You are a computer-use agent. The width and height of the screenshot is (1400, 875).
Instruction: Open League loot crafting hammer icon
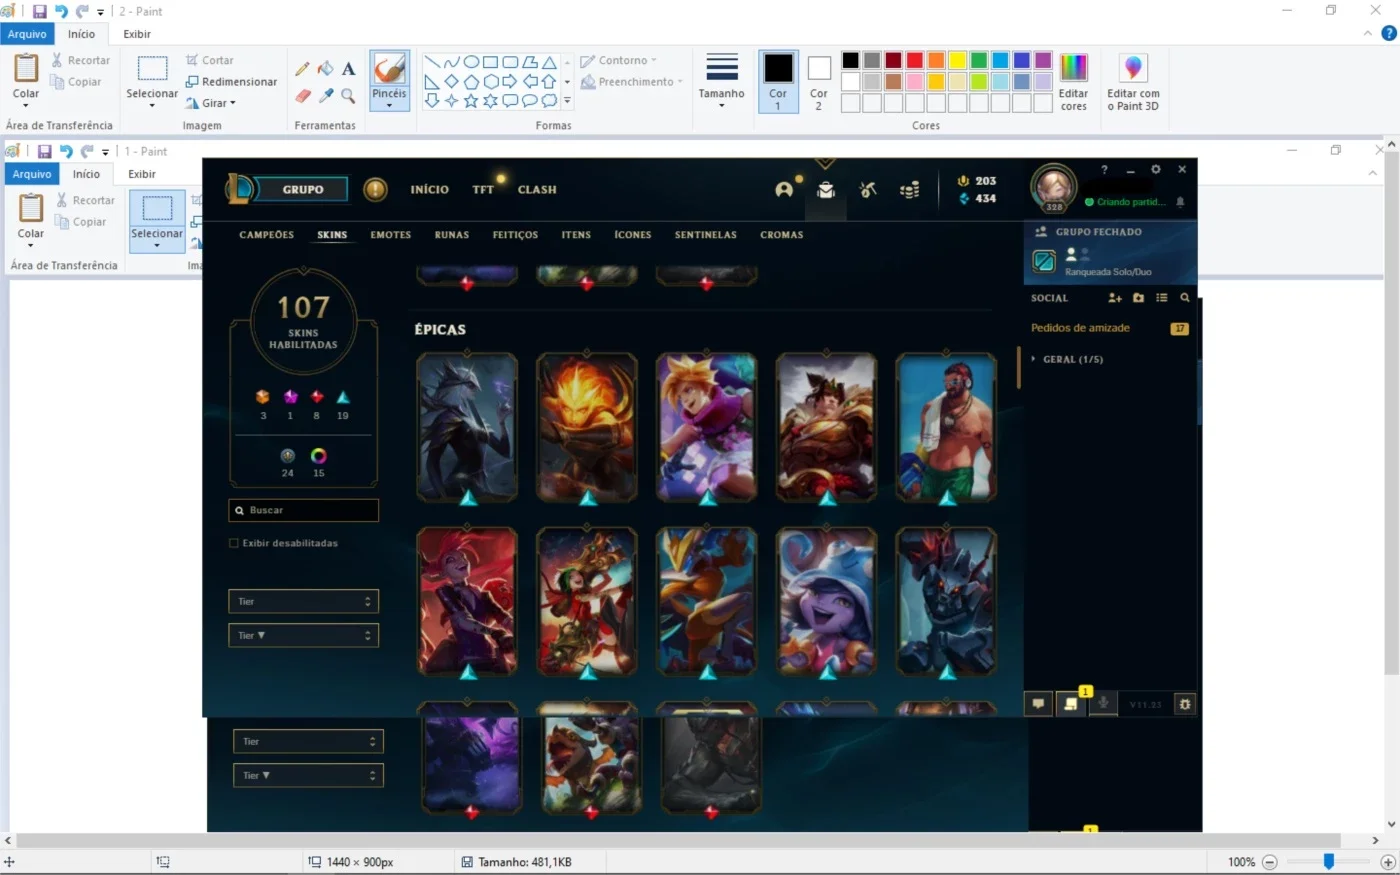point(868,189)
